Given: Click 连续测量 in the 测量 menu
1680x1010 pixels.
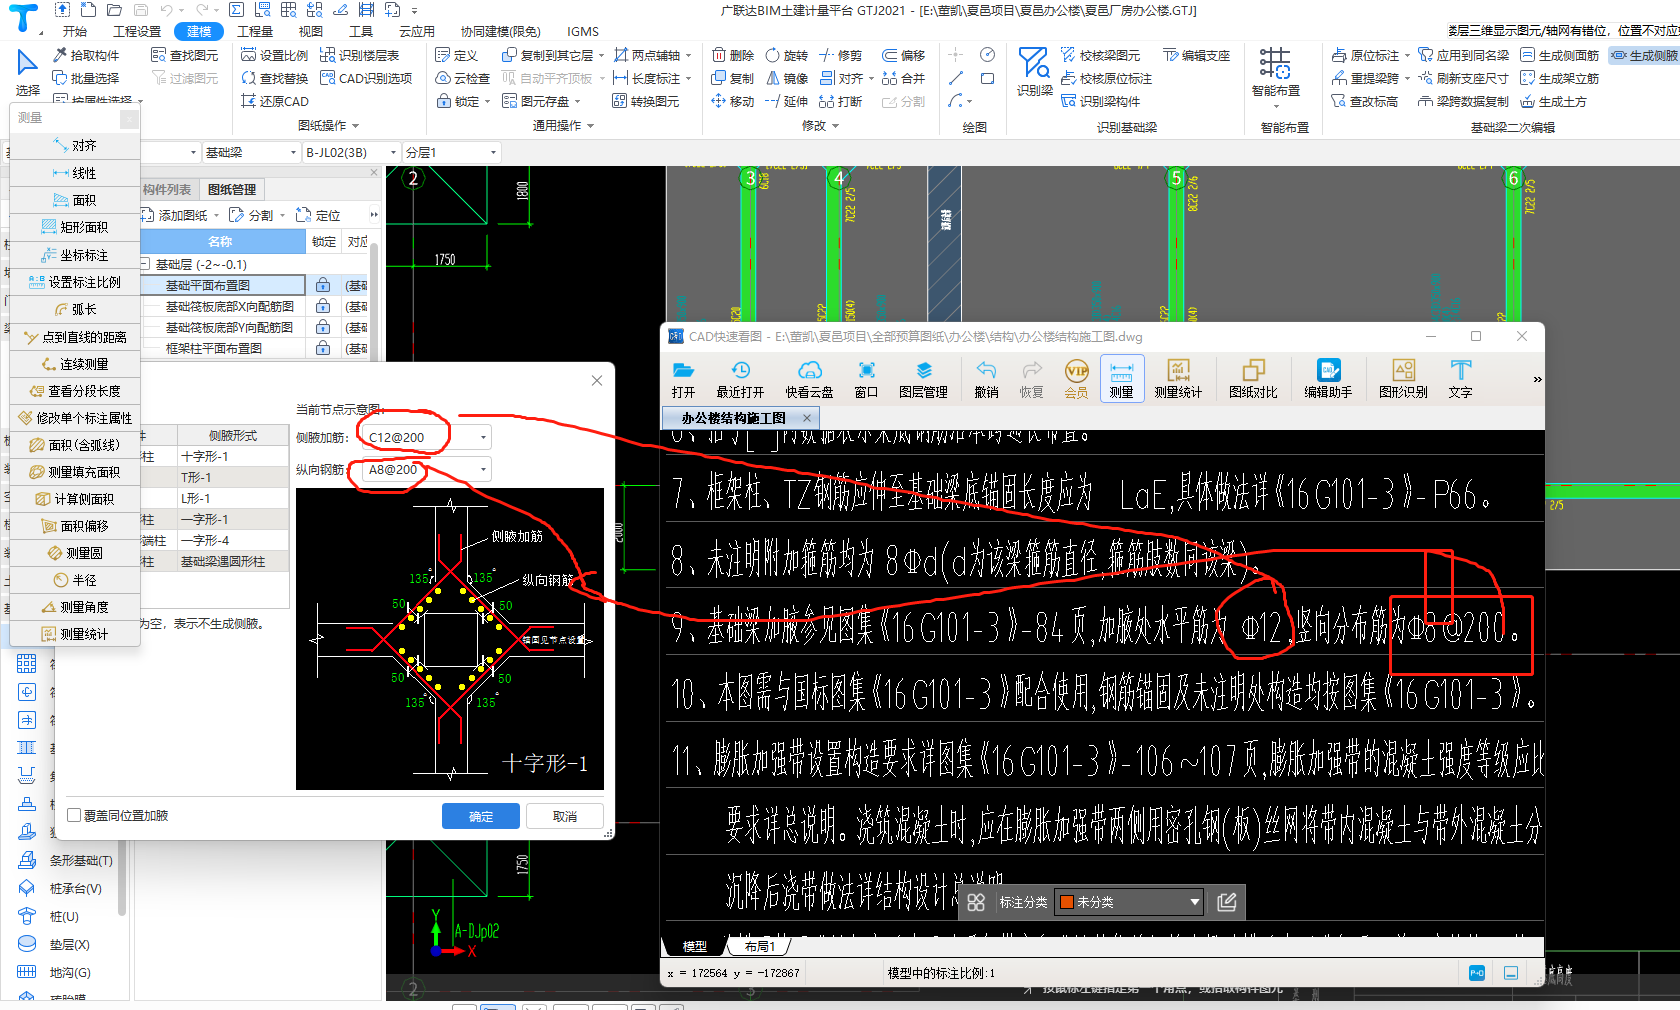Looking at the screenshot, I should point(75,364).
